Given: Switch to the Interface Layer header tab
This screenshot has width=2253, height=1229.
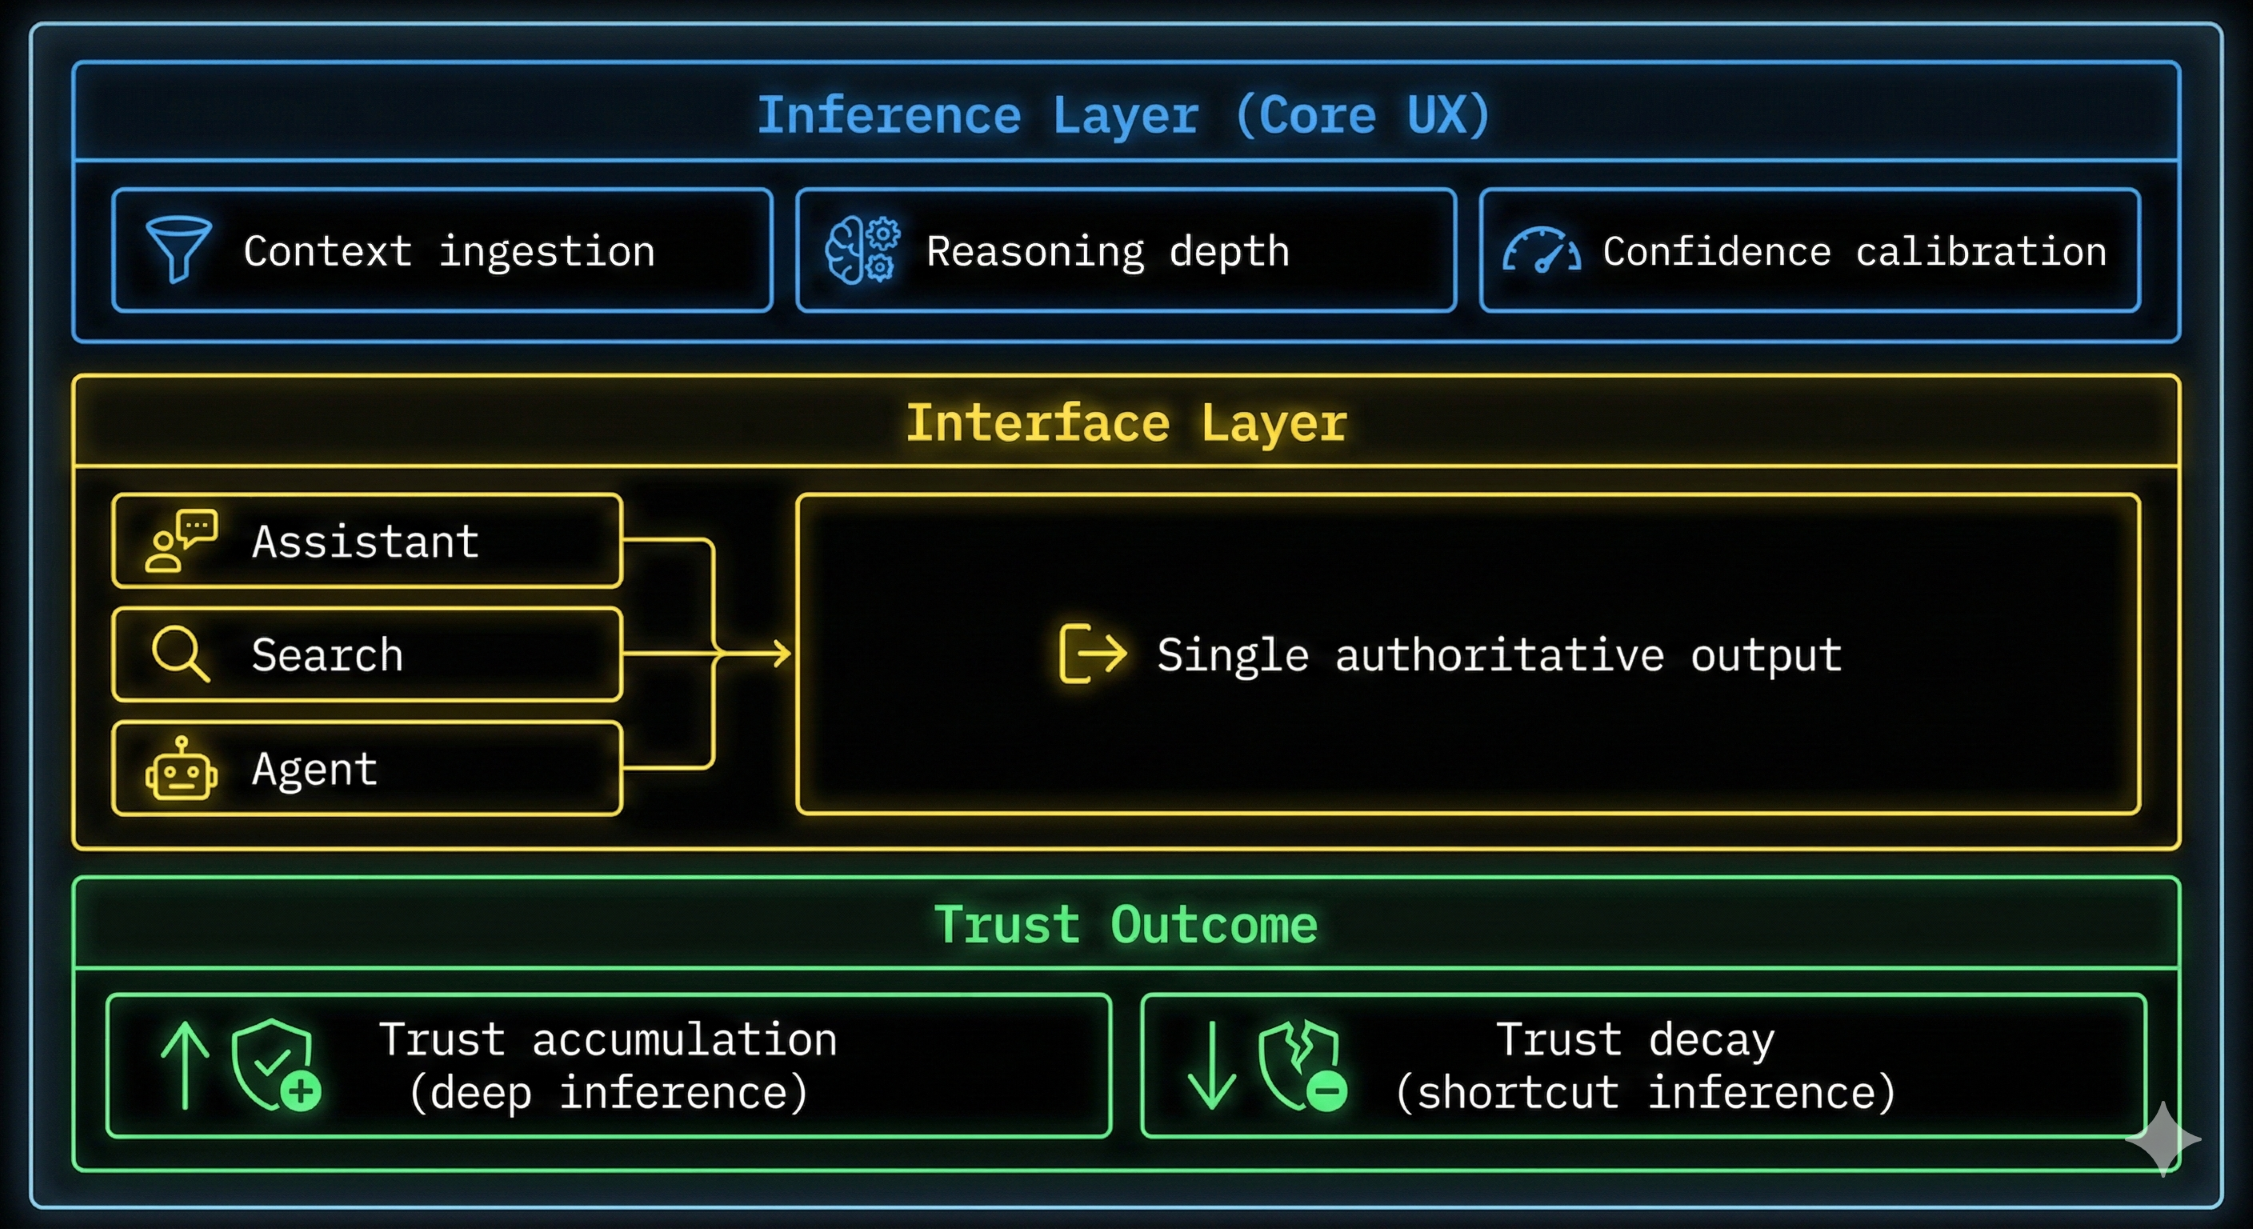Looking at the screenshot, I should (x=1126, y=421).
